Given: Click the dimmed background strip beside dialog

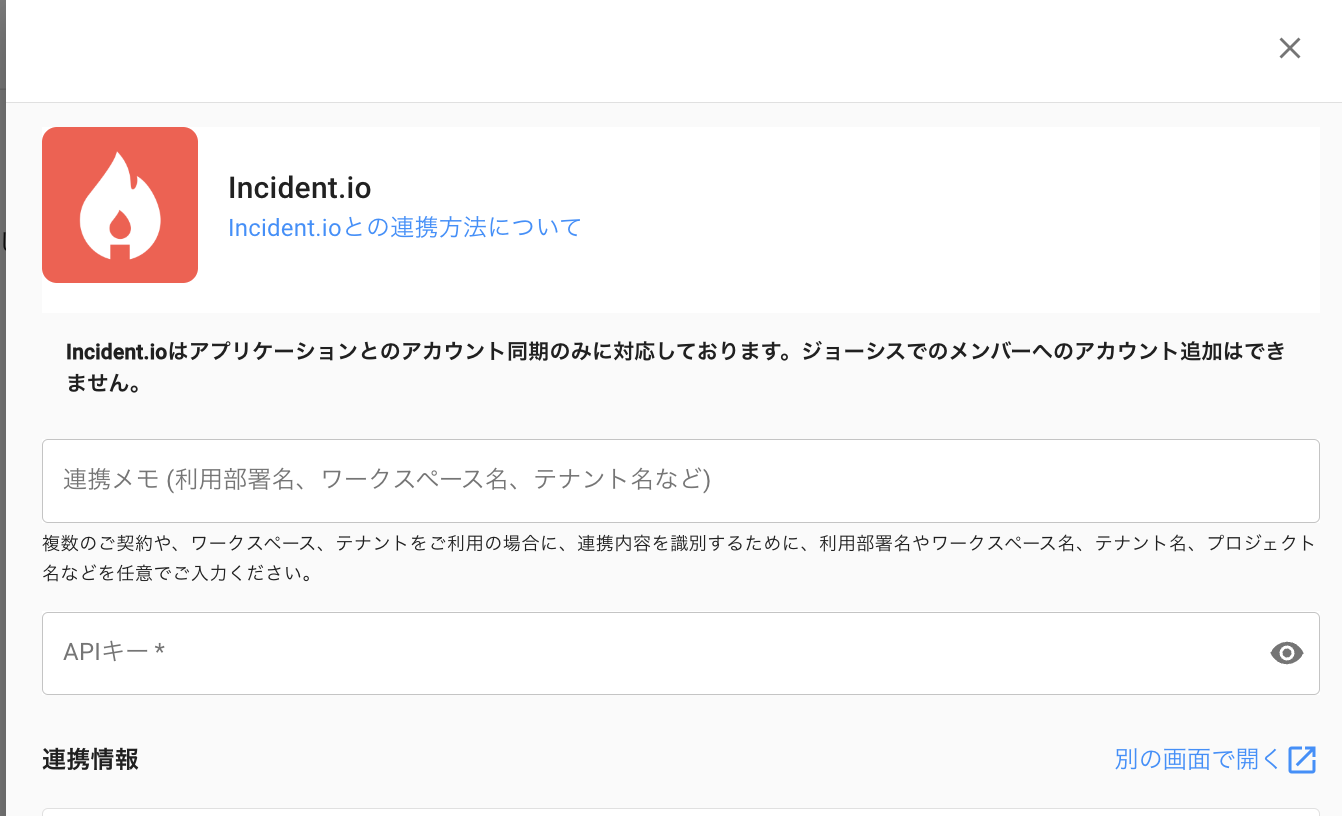Looking at the screenshot, I should pyautogui.click(x=2, y=400).
